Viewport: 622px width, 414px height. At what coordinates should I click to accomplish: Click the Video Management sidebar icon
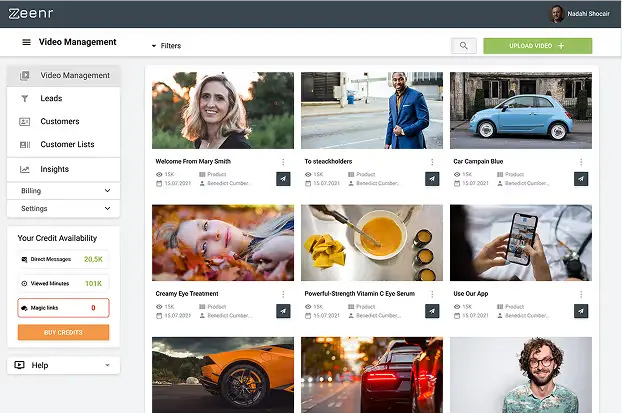[25, 75]
